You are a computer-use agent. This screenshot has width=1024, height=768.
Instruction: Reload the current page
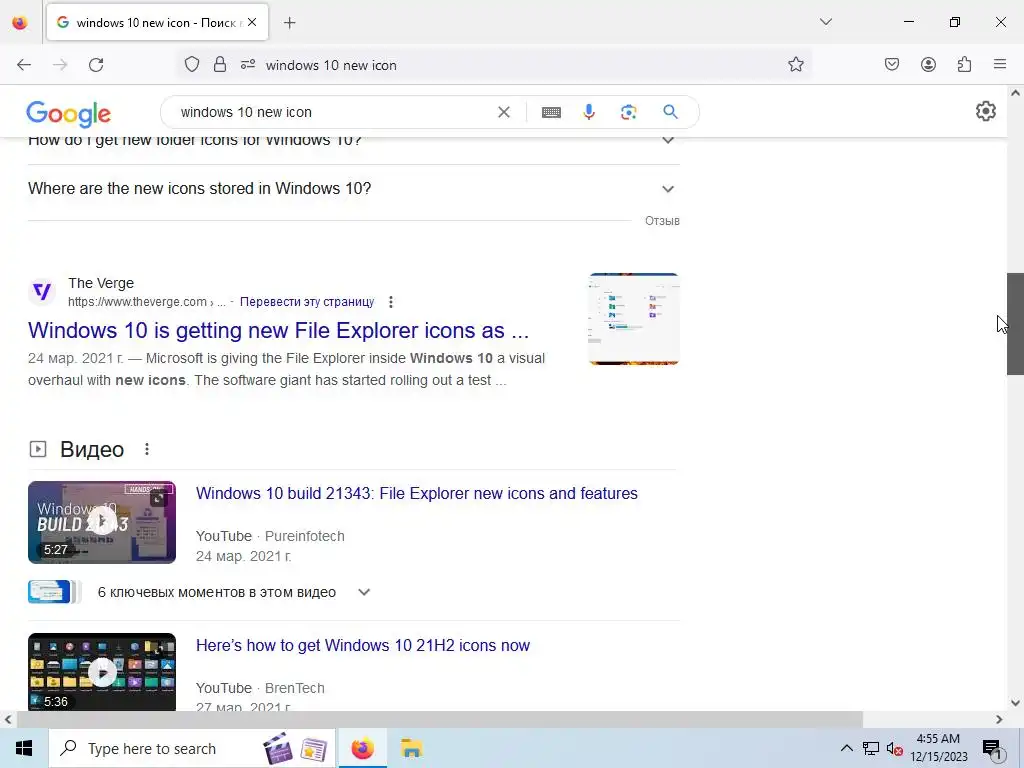96,65
